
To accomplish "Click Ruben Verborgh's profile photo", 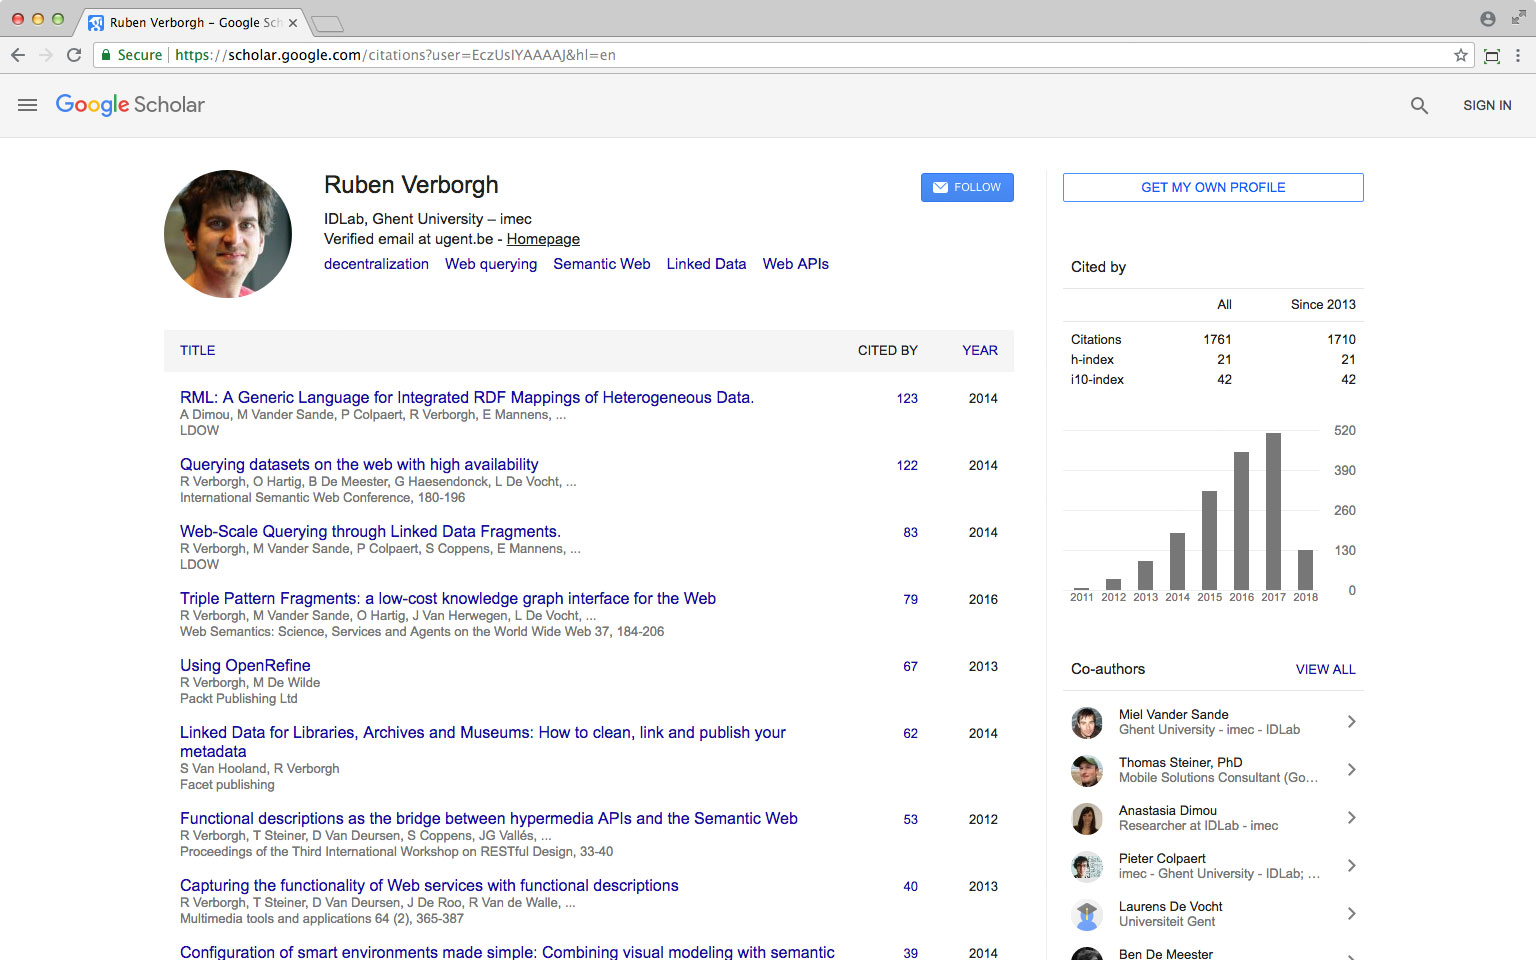I will click(228, 233).
